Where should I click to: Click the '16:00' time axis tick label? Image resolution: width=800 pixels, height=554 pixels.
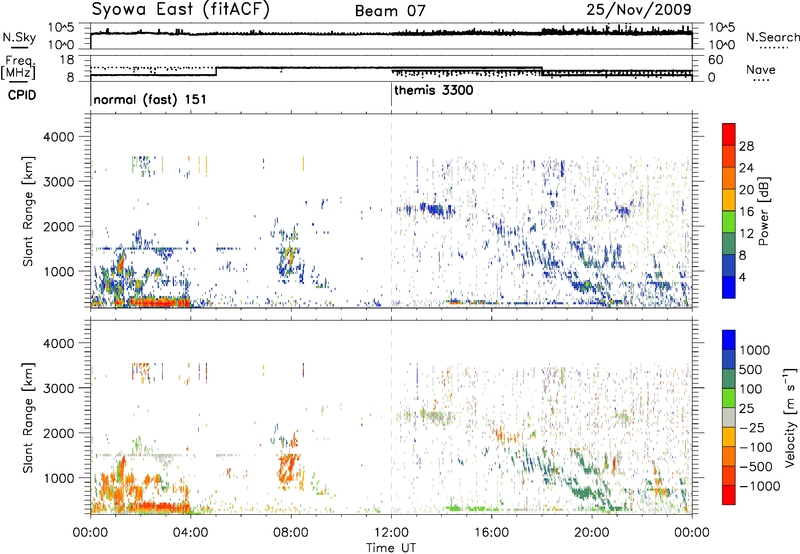click(x=491, y=533)
